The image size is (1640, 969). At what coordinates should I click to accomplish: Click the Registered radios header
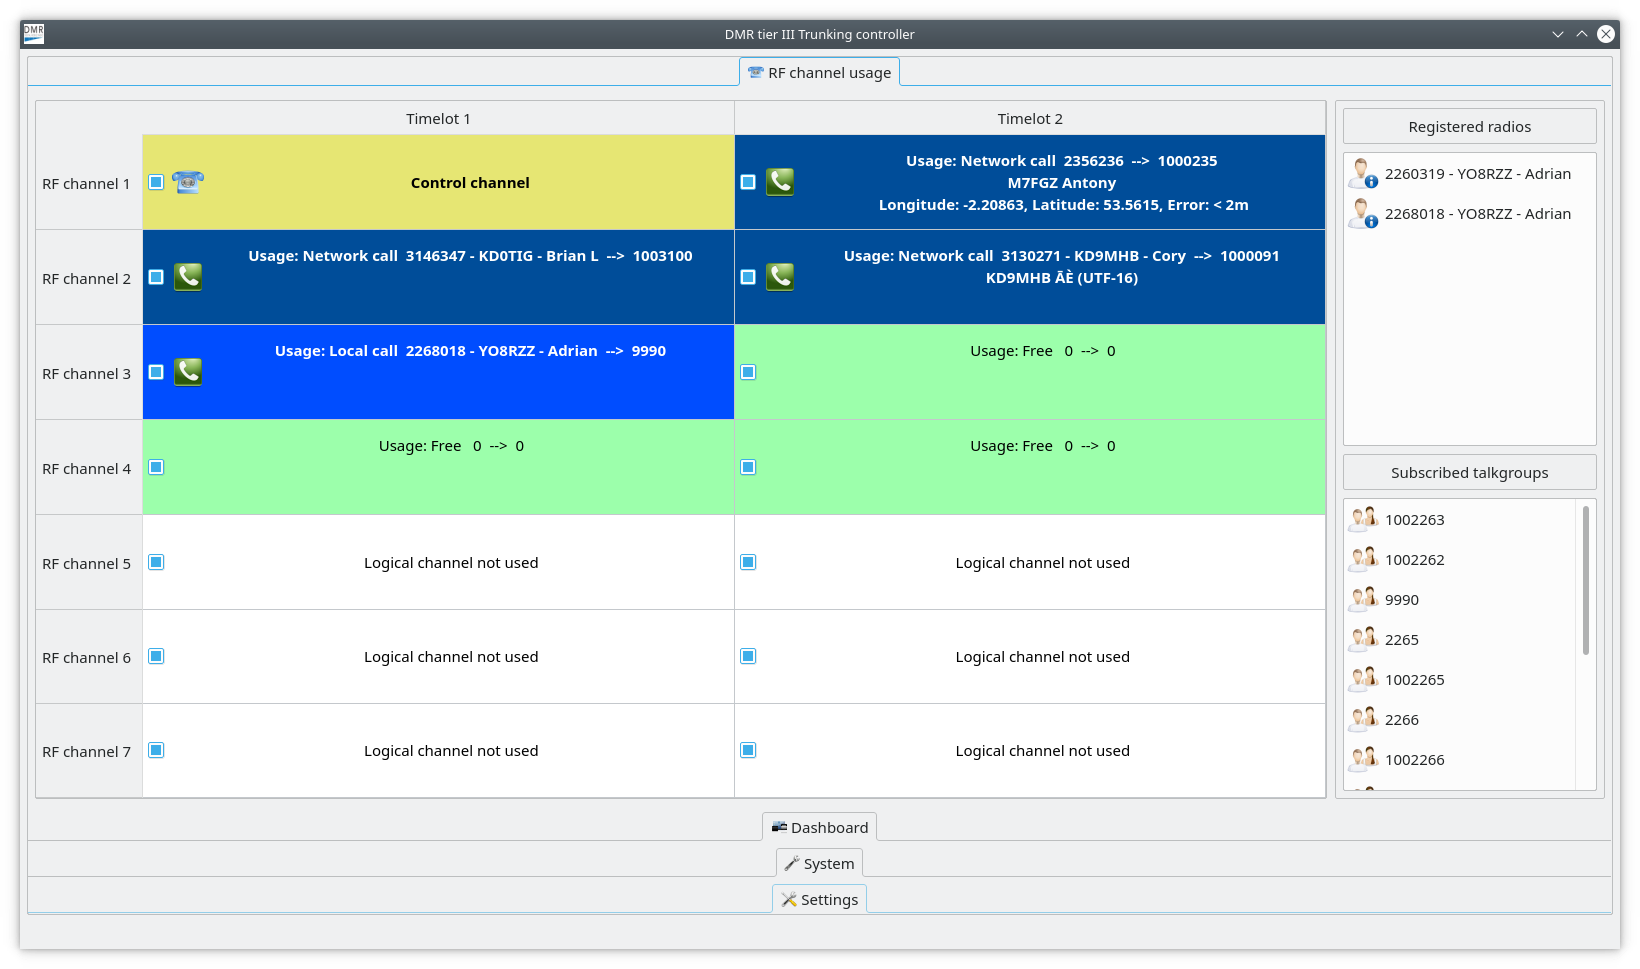coord(1470,127)
